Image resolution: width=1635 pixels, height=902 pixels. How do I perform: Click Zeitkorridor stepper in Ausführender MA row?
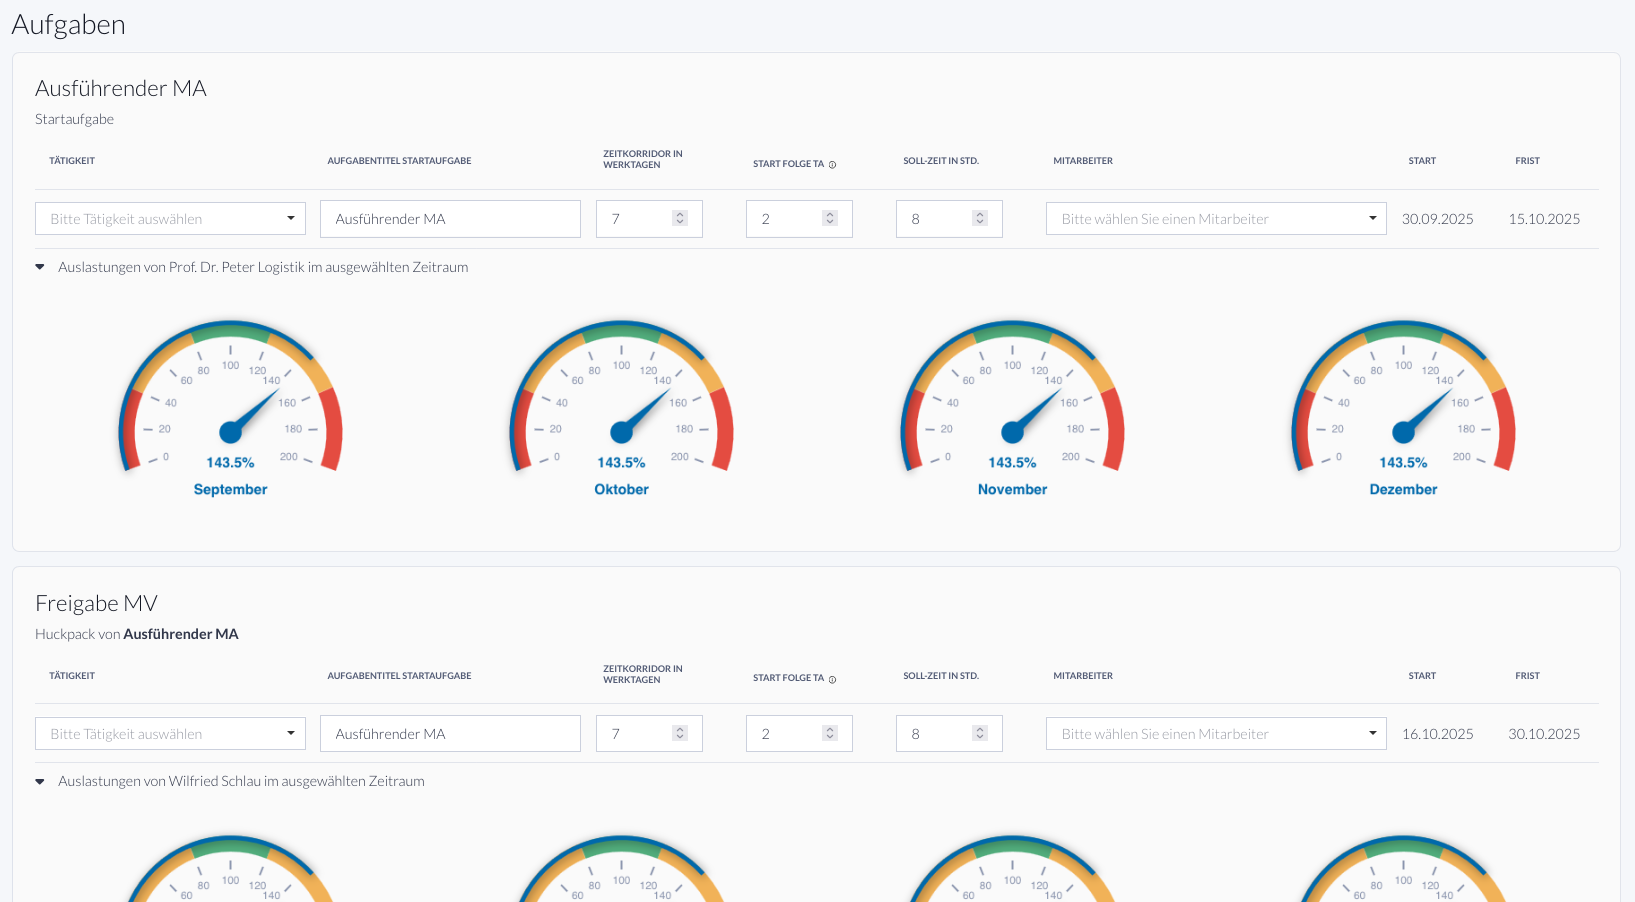pyautogui.click(x=680, y=219)
